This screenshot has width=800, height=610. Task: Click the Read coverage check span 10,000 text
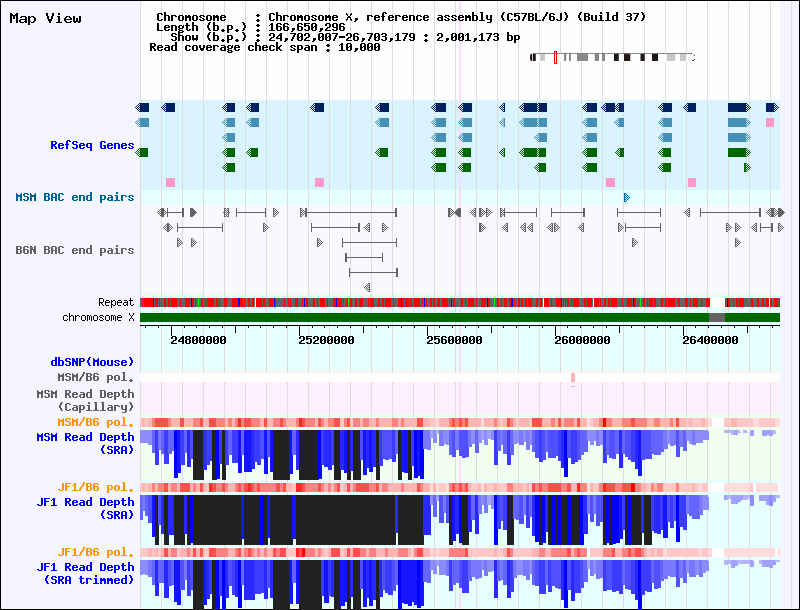(265, 47)
